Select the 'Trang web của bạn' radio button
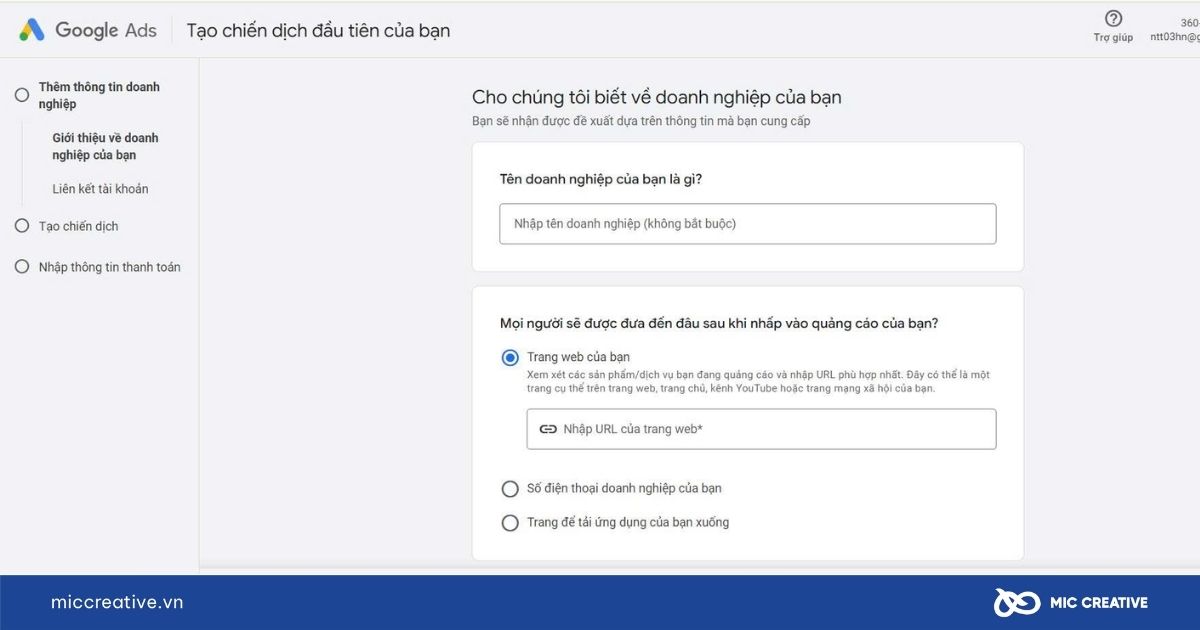1200x630 pixels. pyautogui.click(x=510, y=357)
